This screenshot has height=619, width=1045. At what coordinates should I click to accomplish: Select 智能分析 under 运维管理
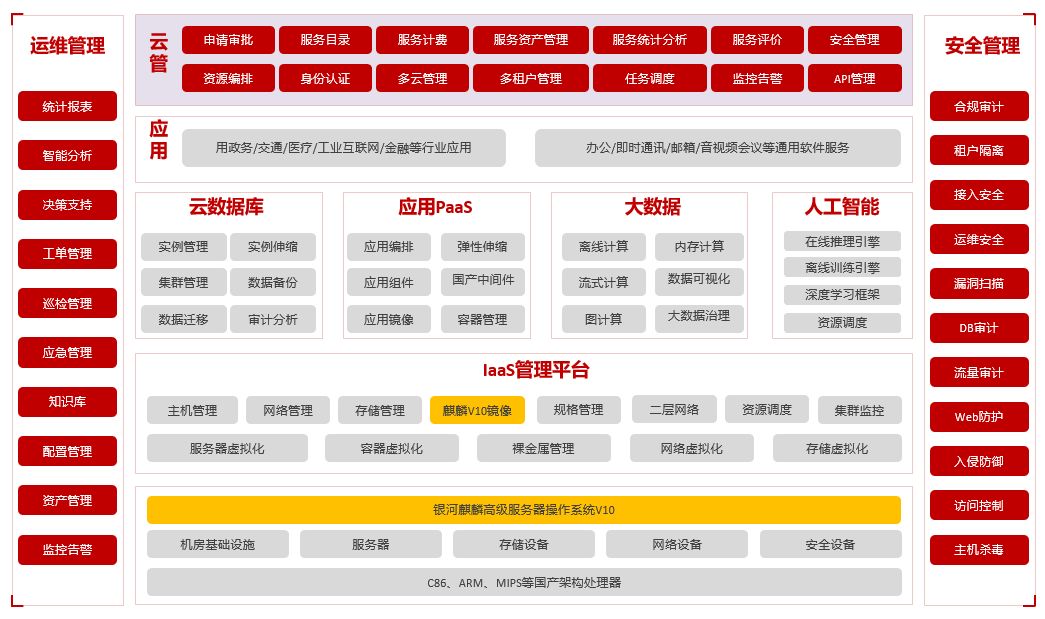coord(67,155)
